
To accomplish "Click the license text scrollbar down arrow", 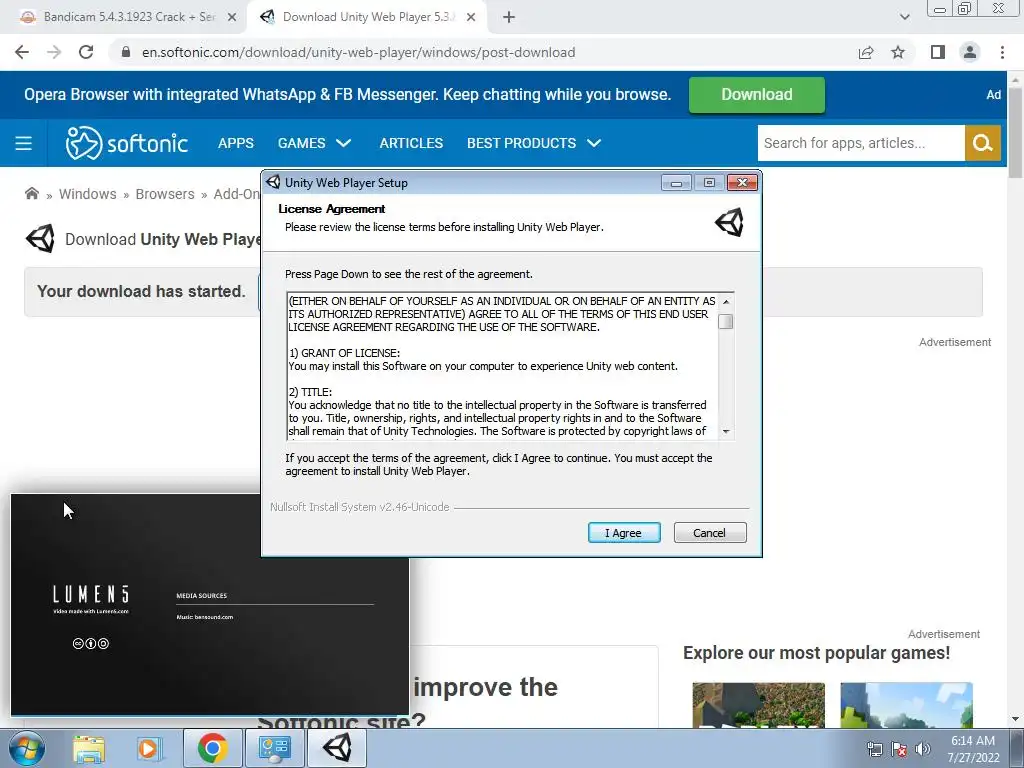I will click(726, 432).
